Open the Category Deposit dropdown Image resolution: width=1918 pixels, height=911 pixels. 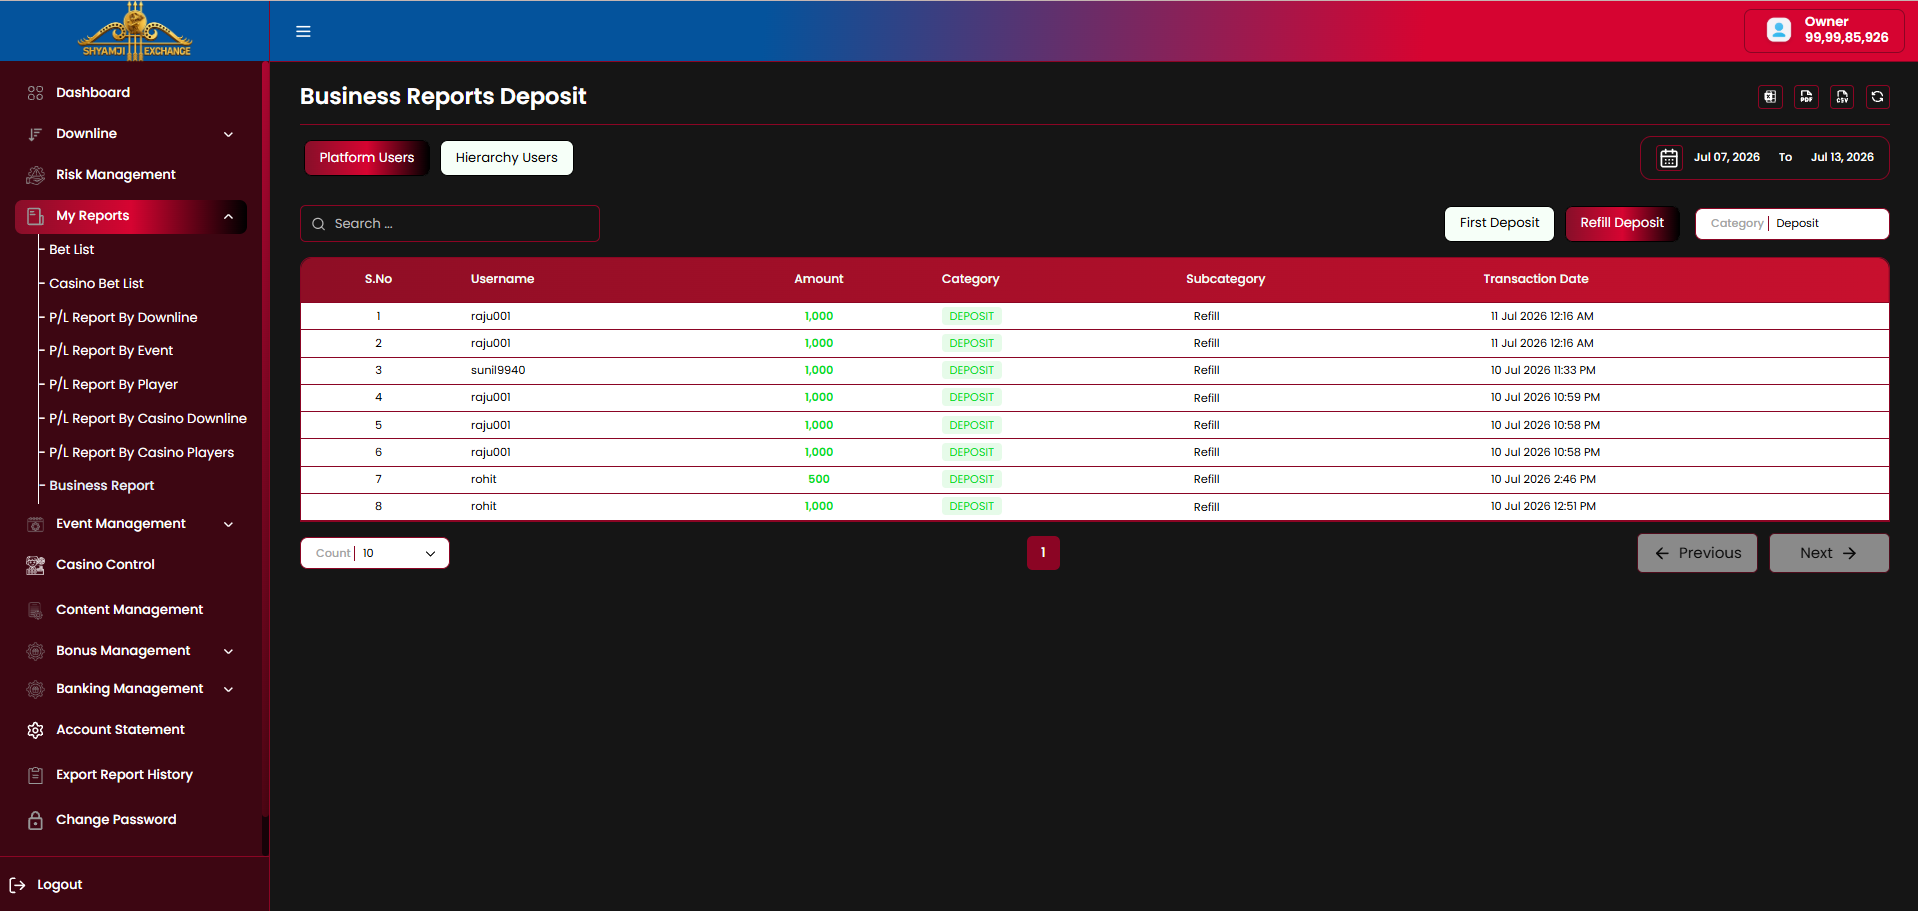coord(1792,224)
